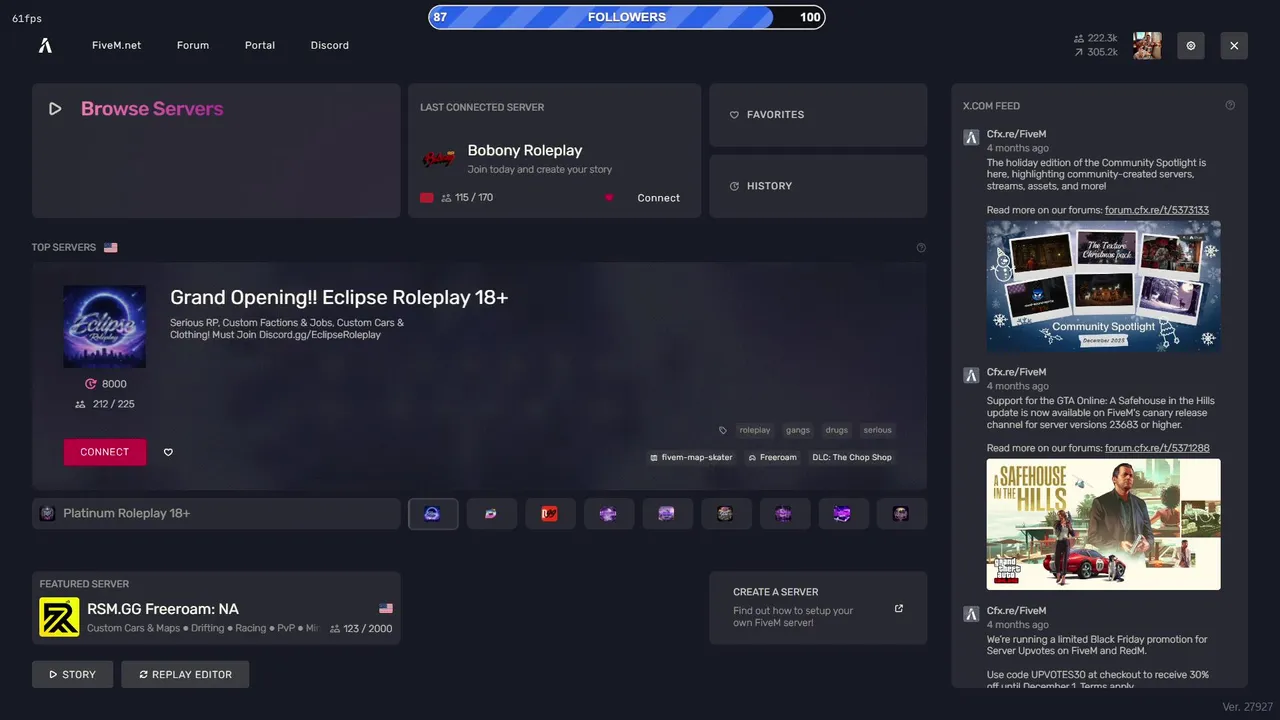Image resolution: width=1280 pixels, height=720 pixels.
Task: Click the fivem-map-skater label
Action: tap(691, 458)
